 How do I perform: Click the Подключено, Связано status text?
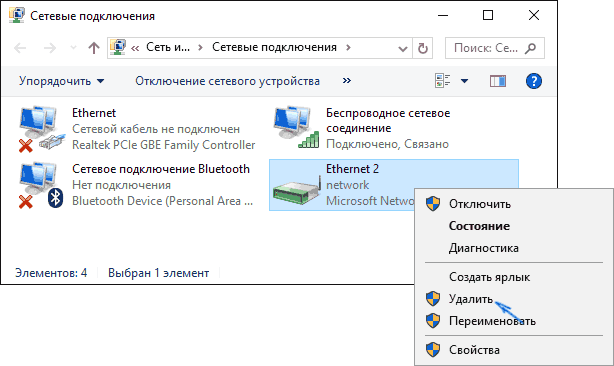387,144
